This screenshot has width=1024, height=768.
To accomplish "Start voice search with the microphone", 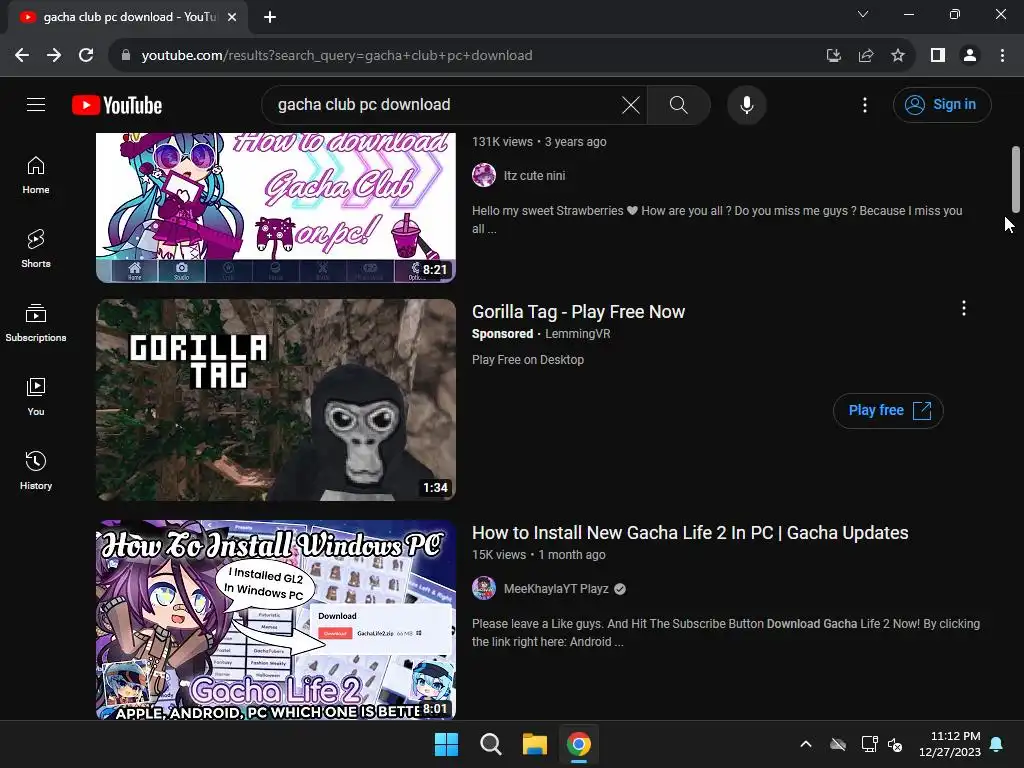I will tap(746, 104).
